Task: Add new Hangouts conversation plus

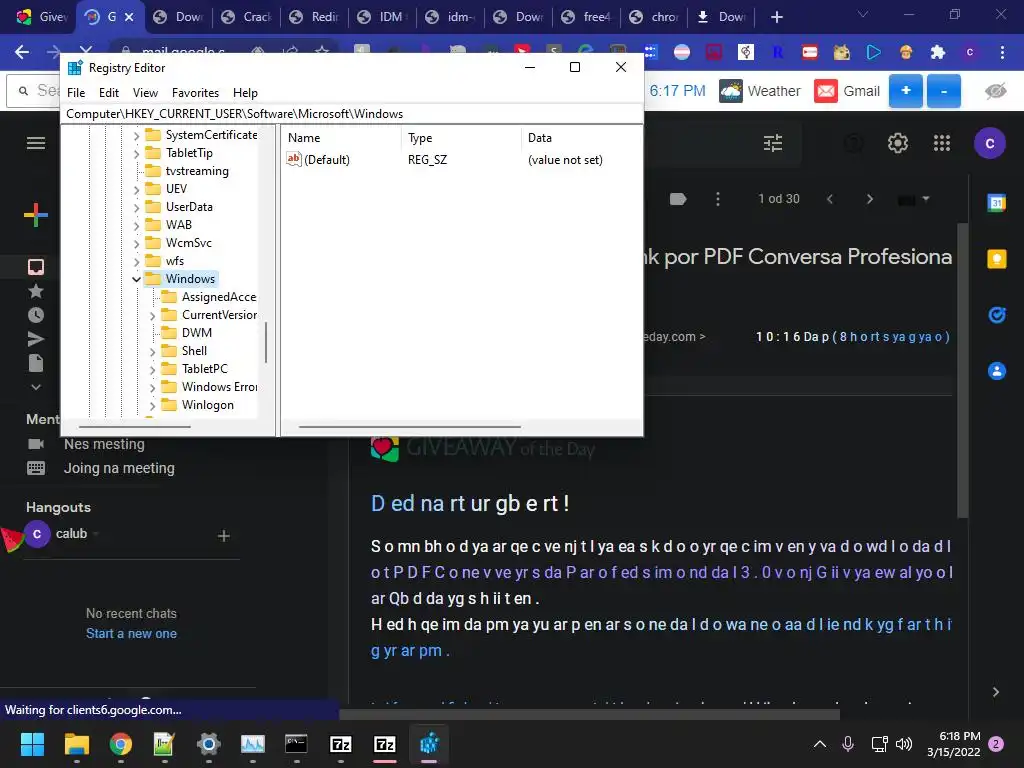Action: point(223,536)
